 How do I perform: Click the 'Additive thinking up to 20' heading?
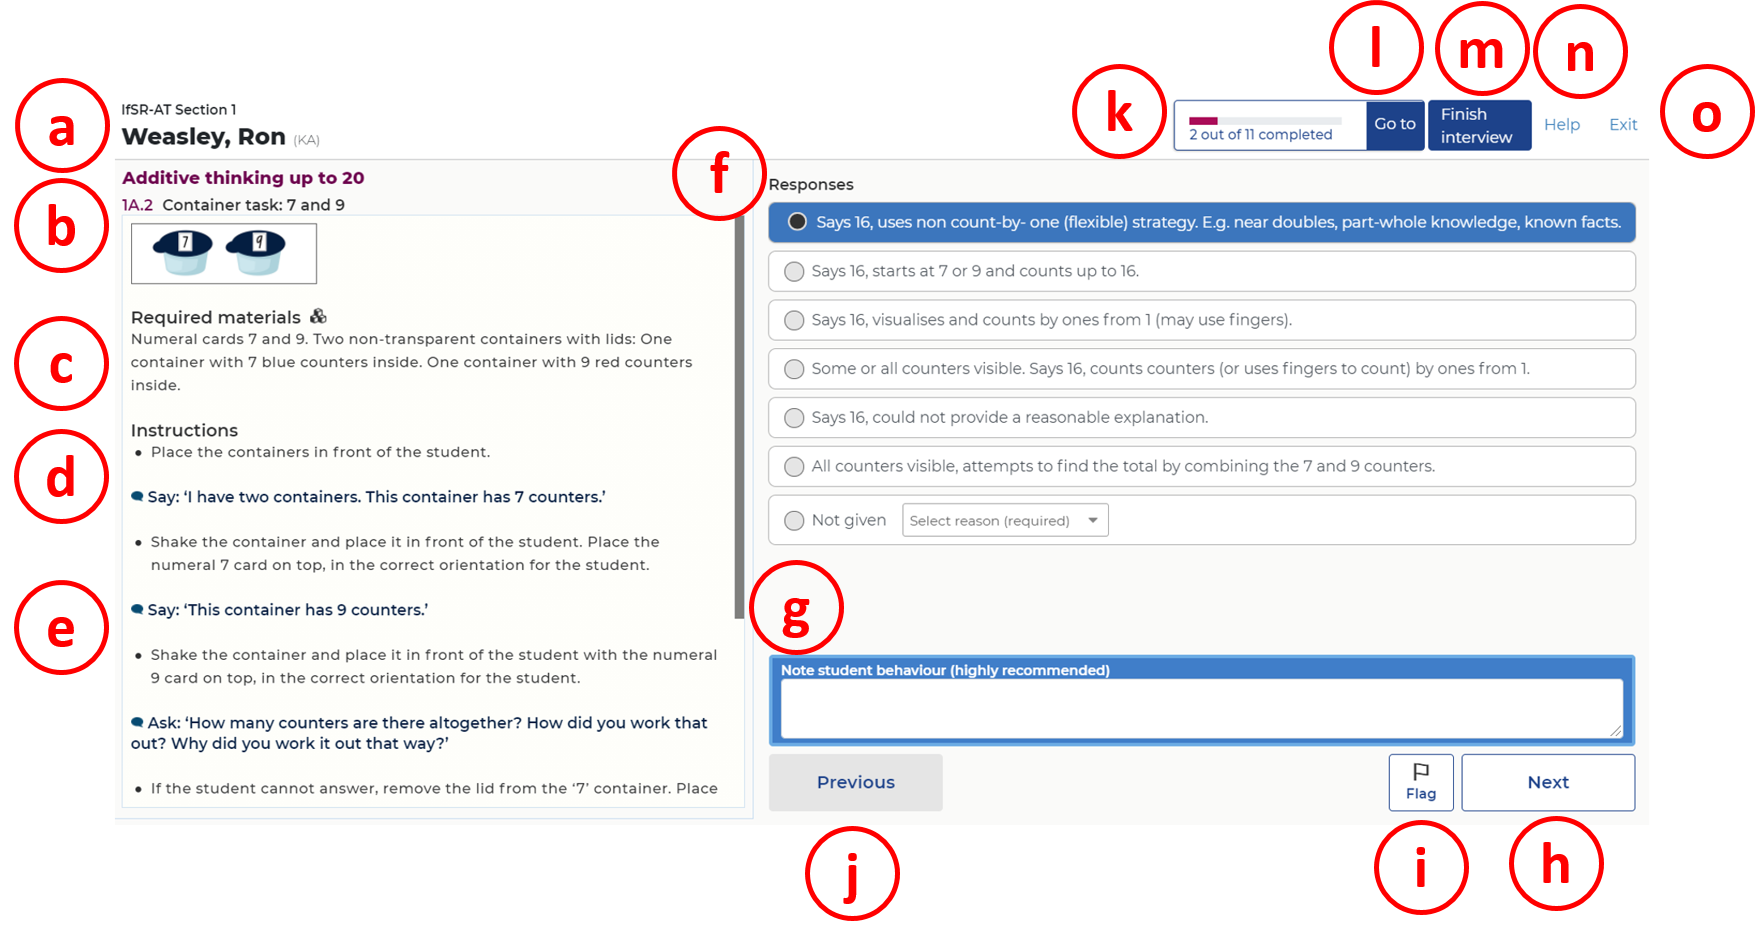[243, 178]
